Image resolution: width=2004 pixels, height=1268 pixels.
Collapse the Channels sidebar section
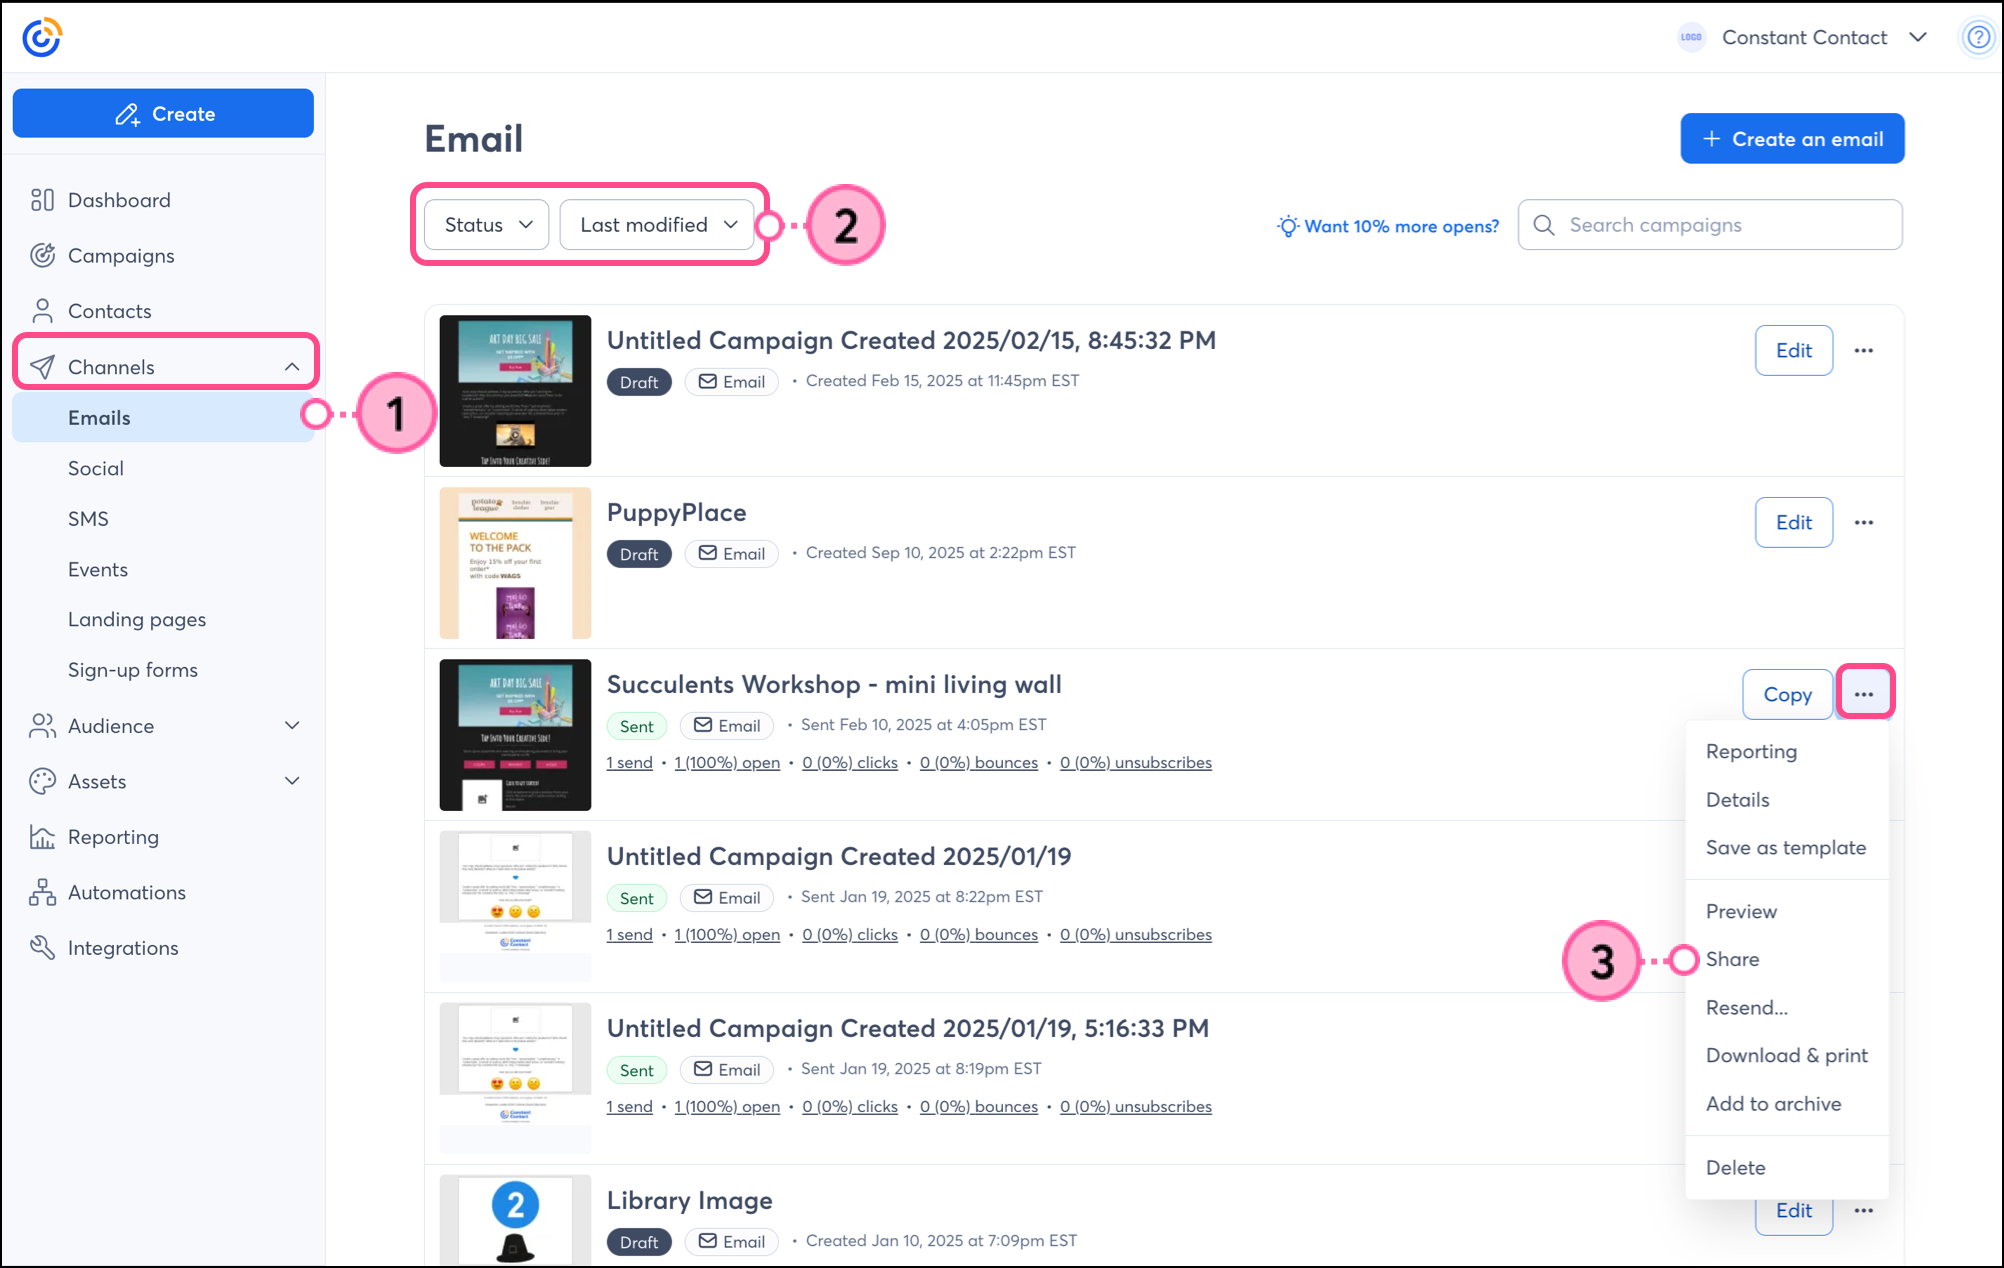pos(291,367)
